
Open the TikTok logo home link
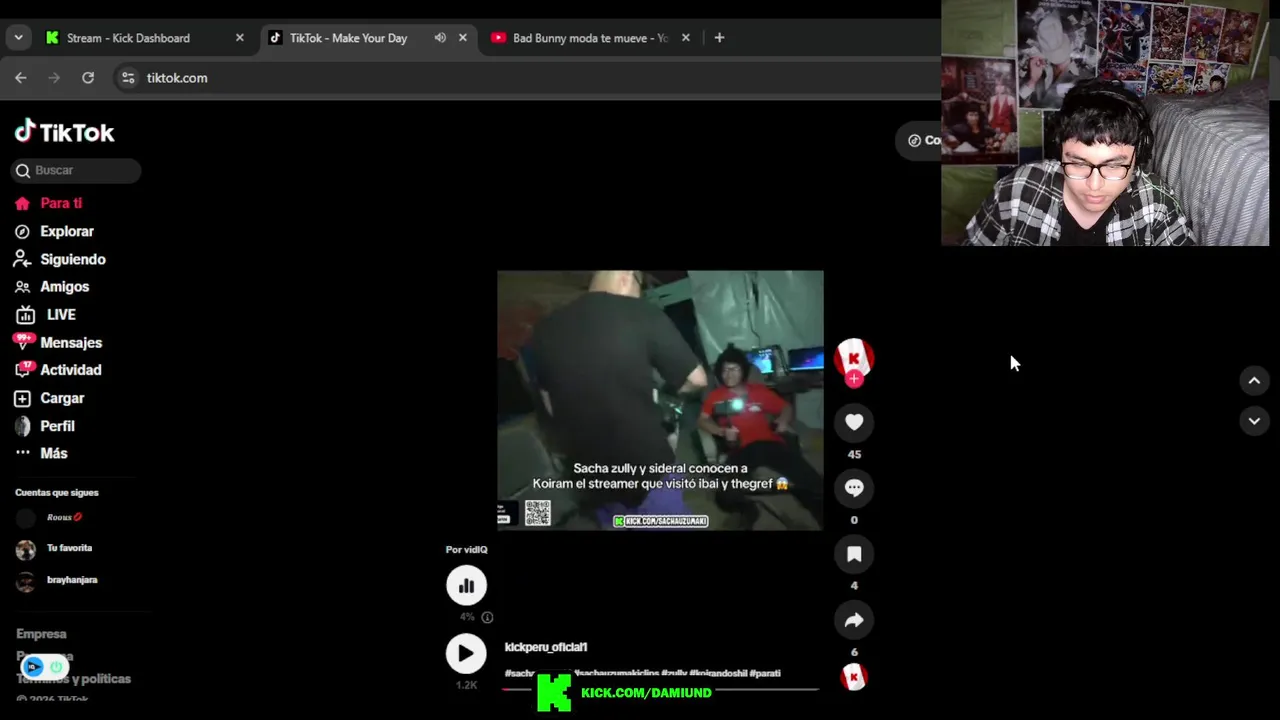64,132
